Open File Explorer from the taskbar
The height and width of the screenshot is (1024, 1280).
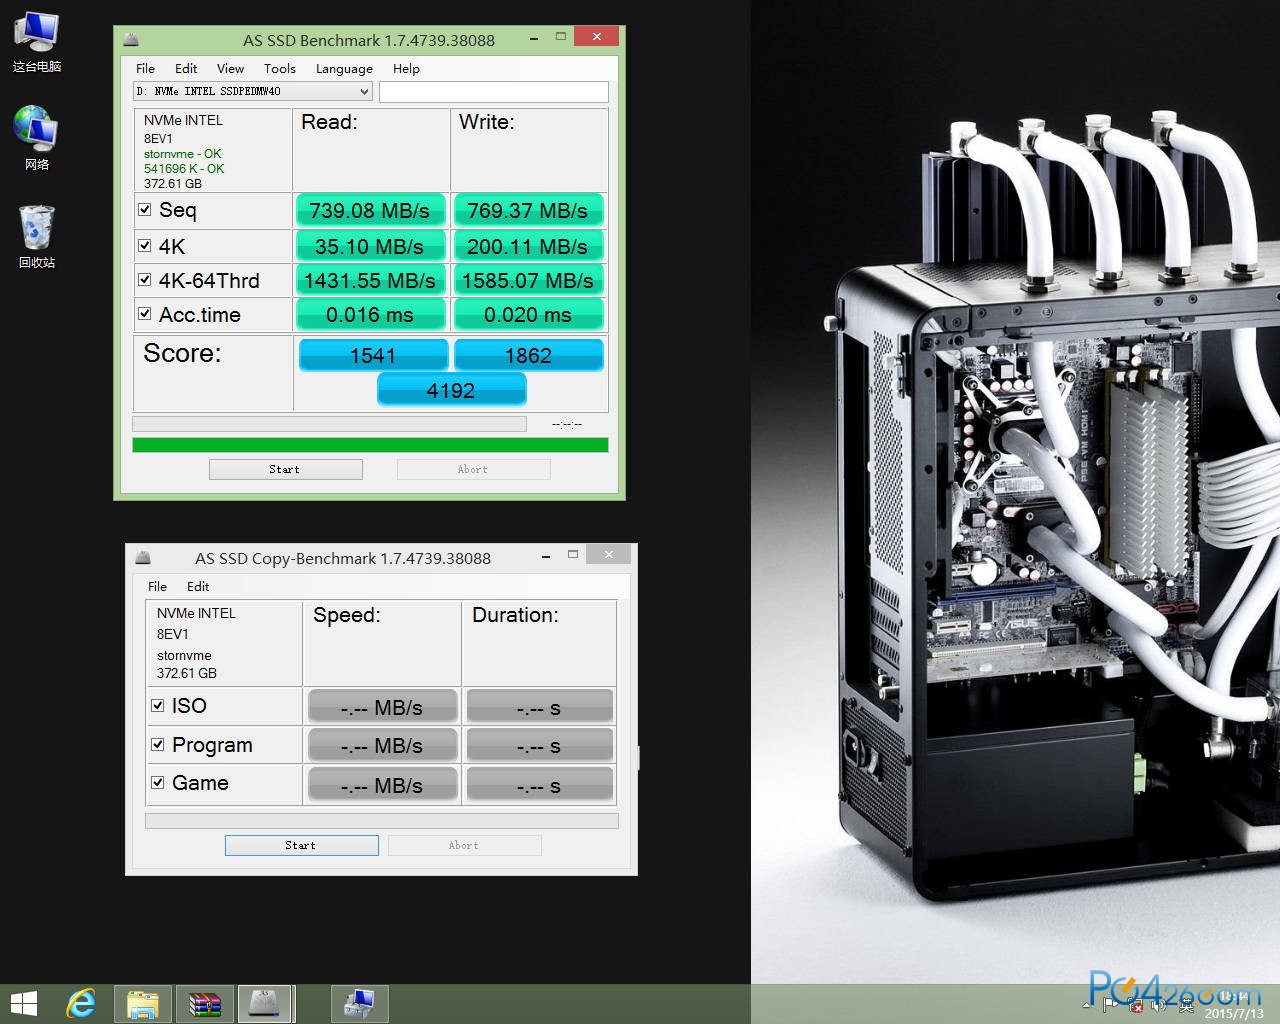pyautogui.click(x=143, y=1003)
